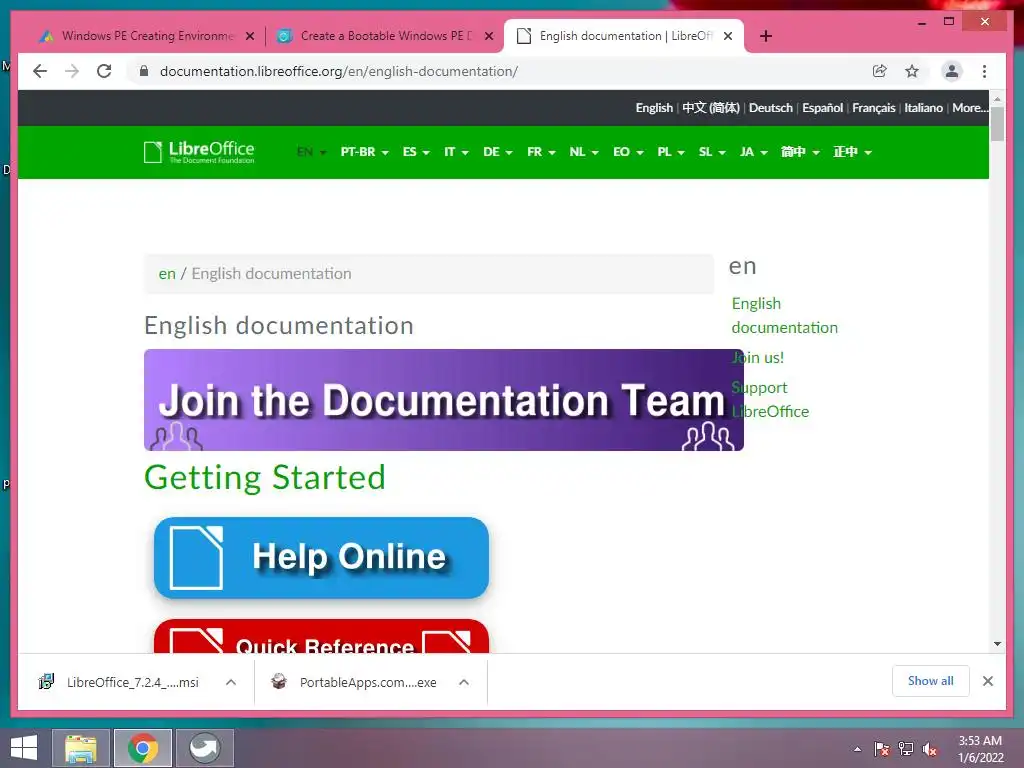Click Show all downloads button
This screenshot has width=1024, height=768.
click(931, 681)
